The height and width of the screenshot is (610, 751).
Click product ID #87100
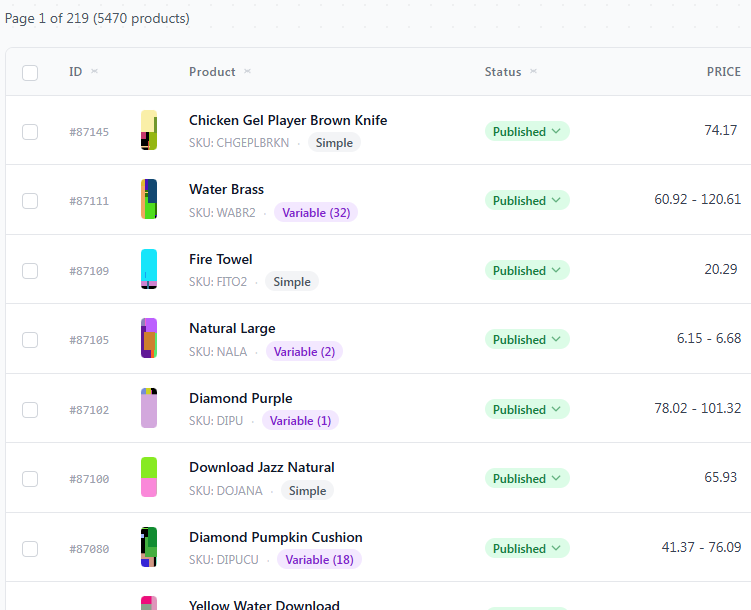pos(89,479)
